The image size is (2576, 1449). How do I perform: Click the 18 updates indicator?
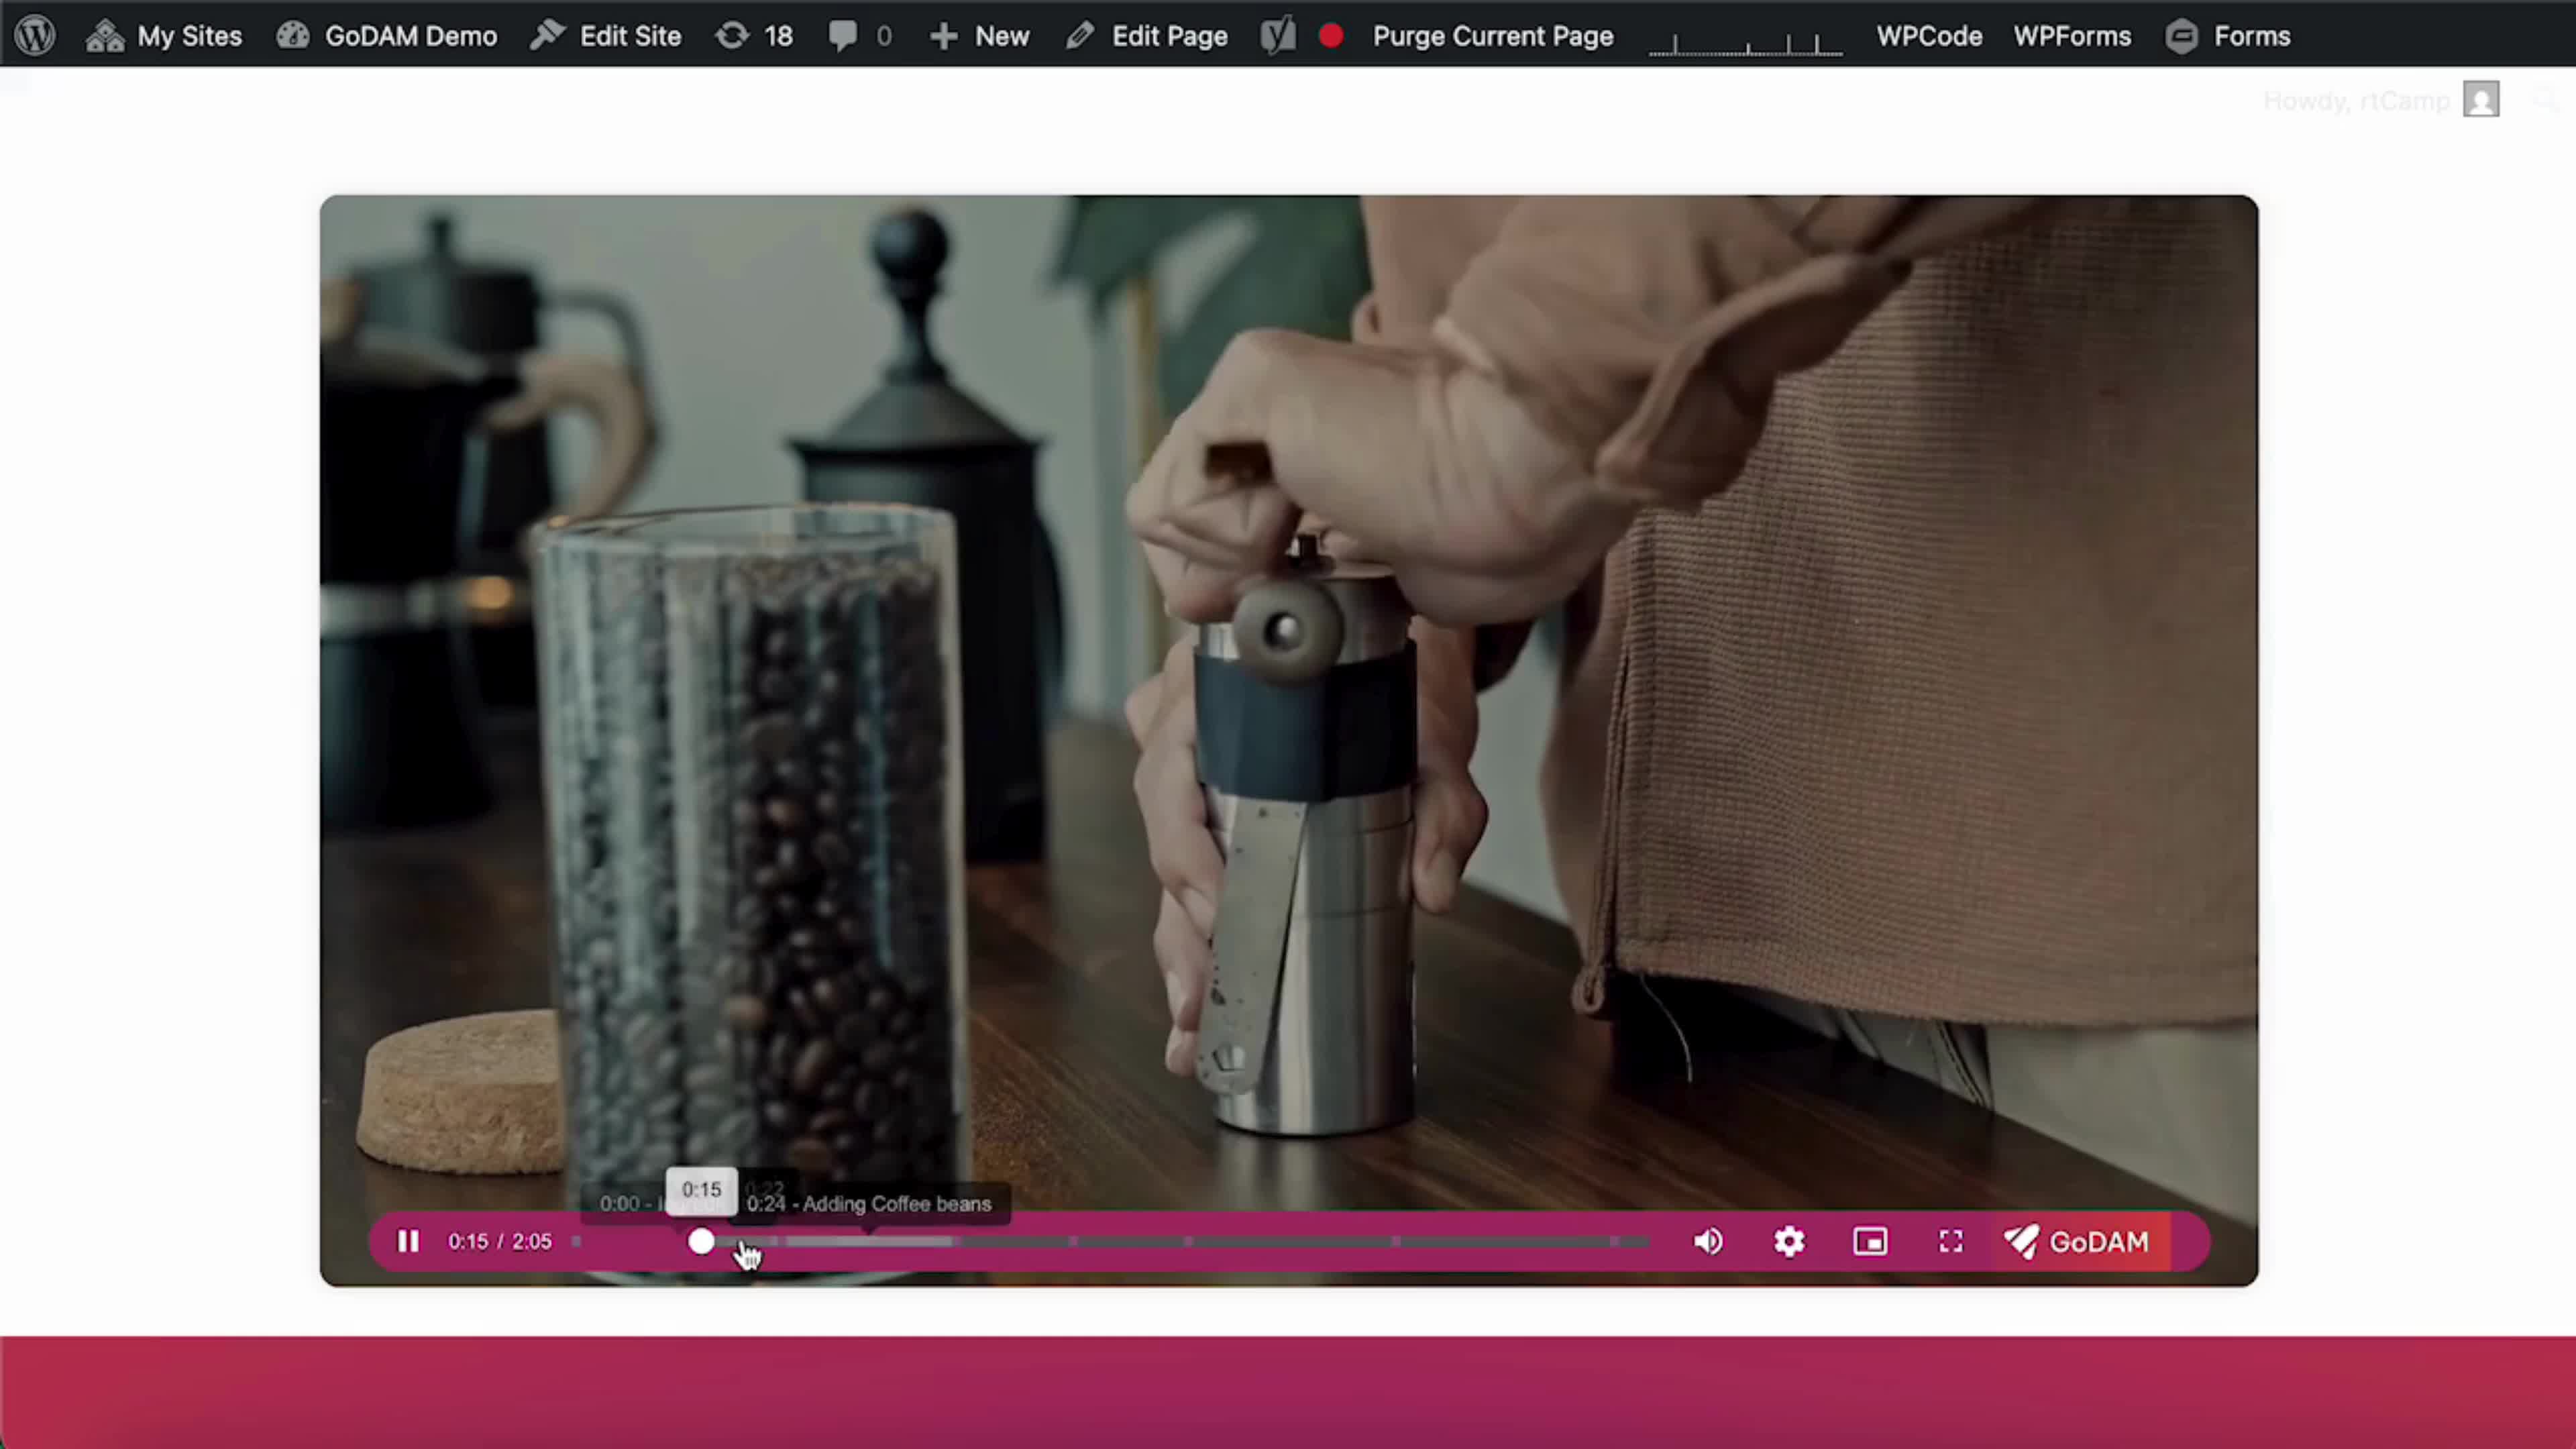(755, 36)
